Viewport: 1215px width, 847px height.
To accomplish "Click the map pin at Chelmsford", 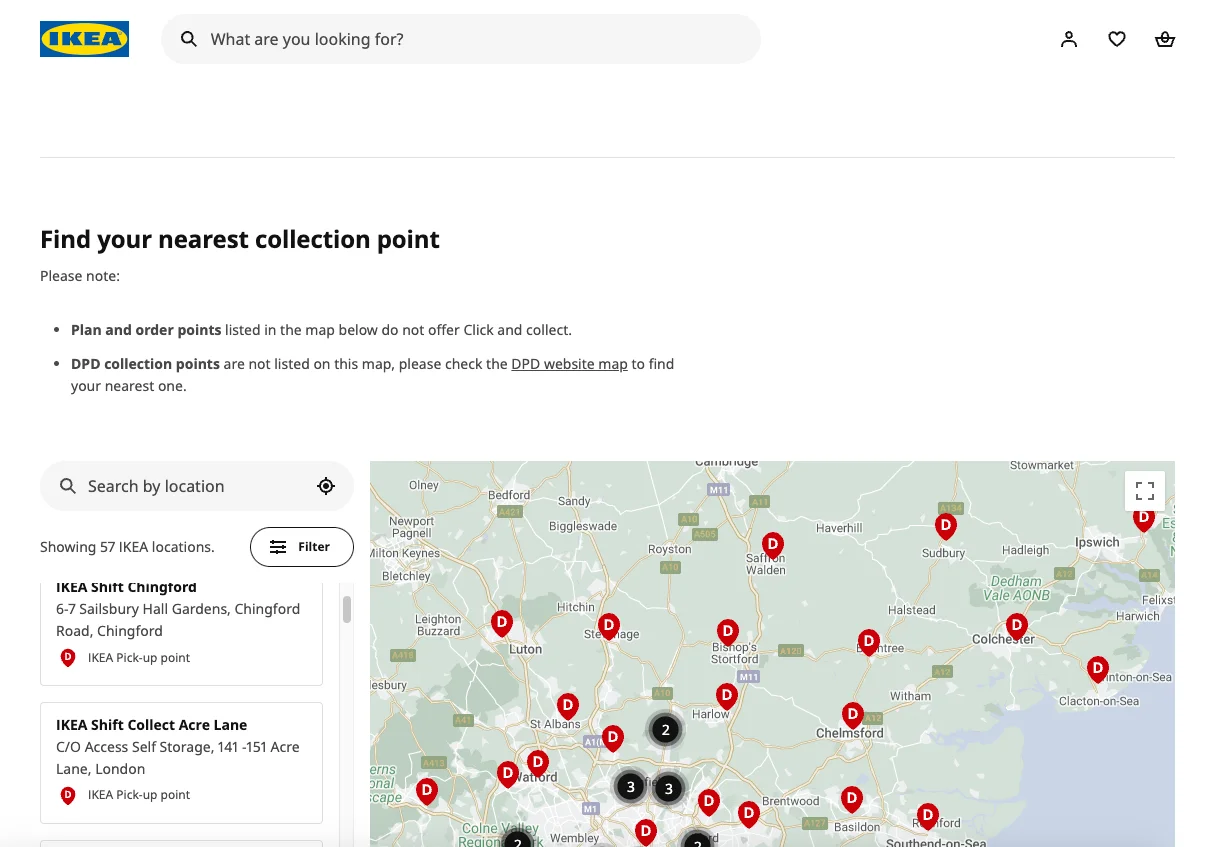I will pos(853,714).
